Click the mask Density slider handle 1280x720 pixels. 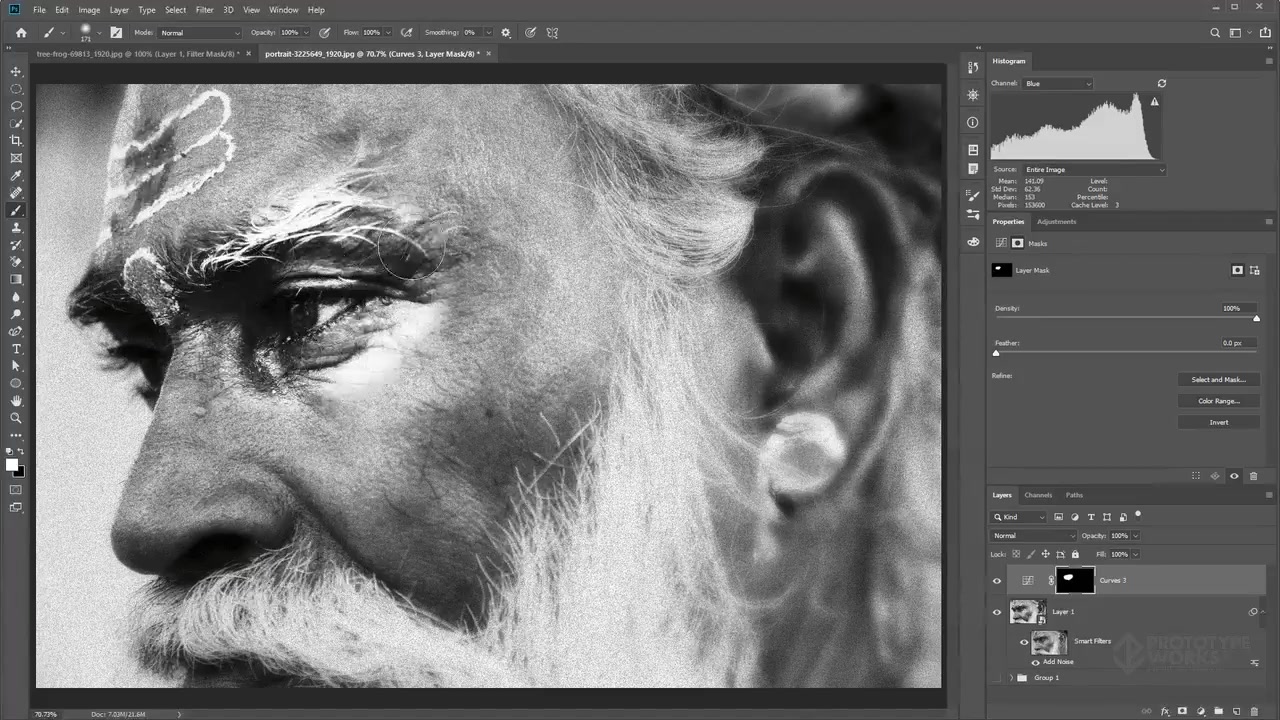[x=1256, y=319]
